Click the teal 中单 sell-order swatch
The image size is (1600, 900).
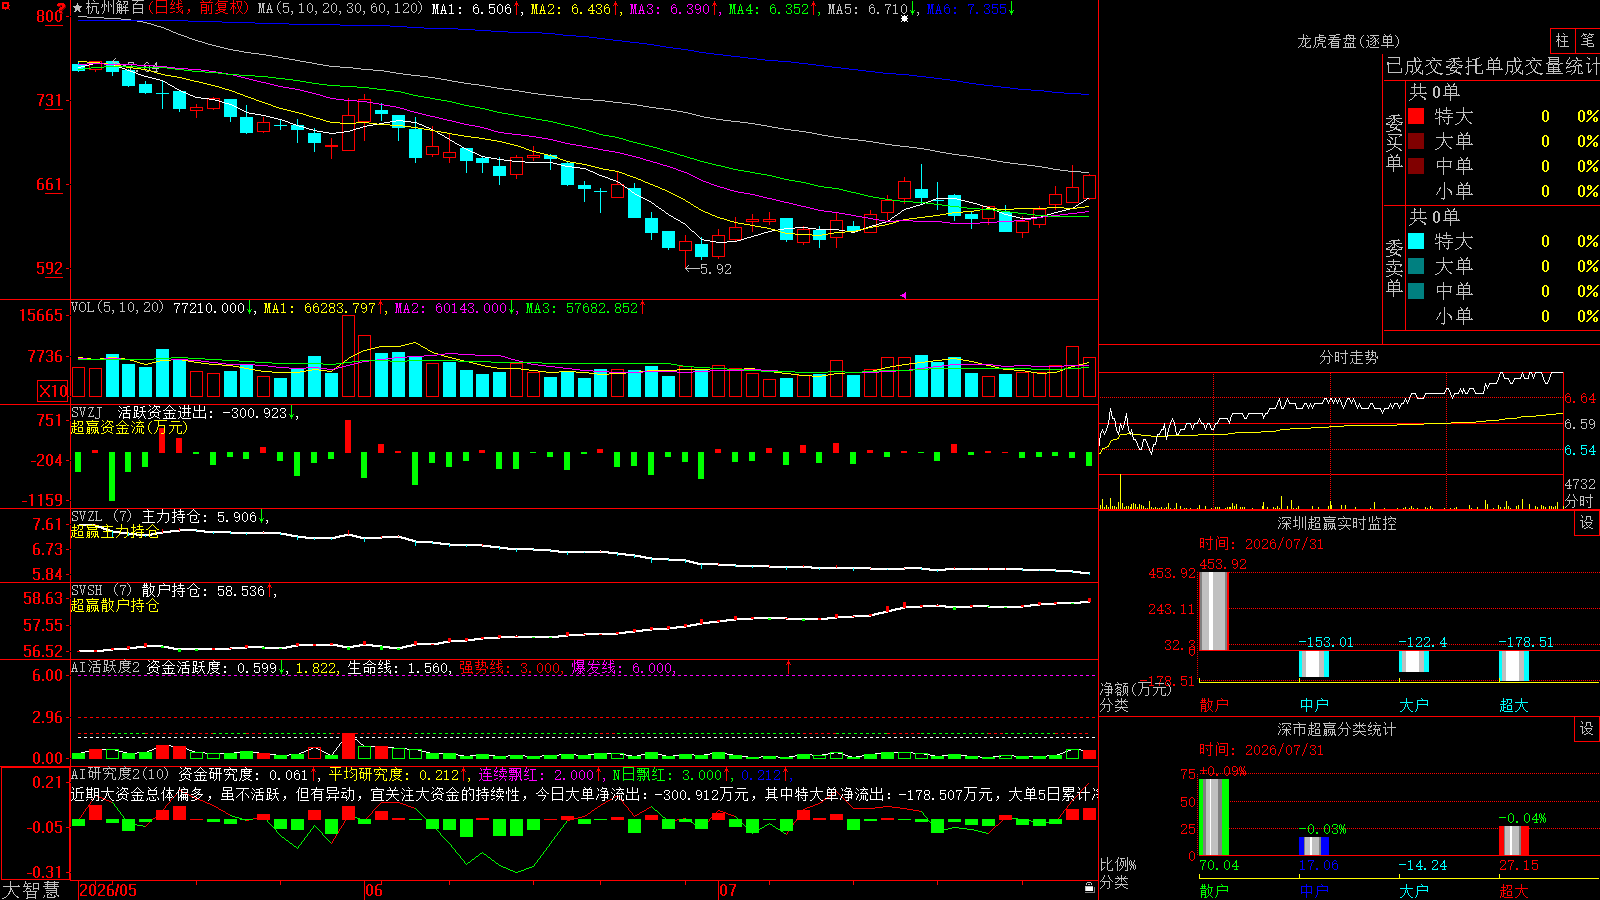click(x=1416, y=291)
